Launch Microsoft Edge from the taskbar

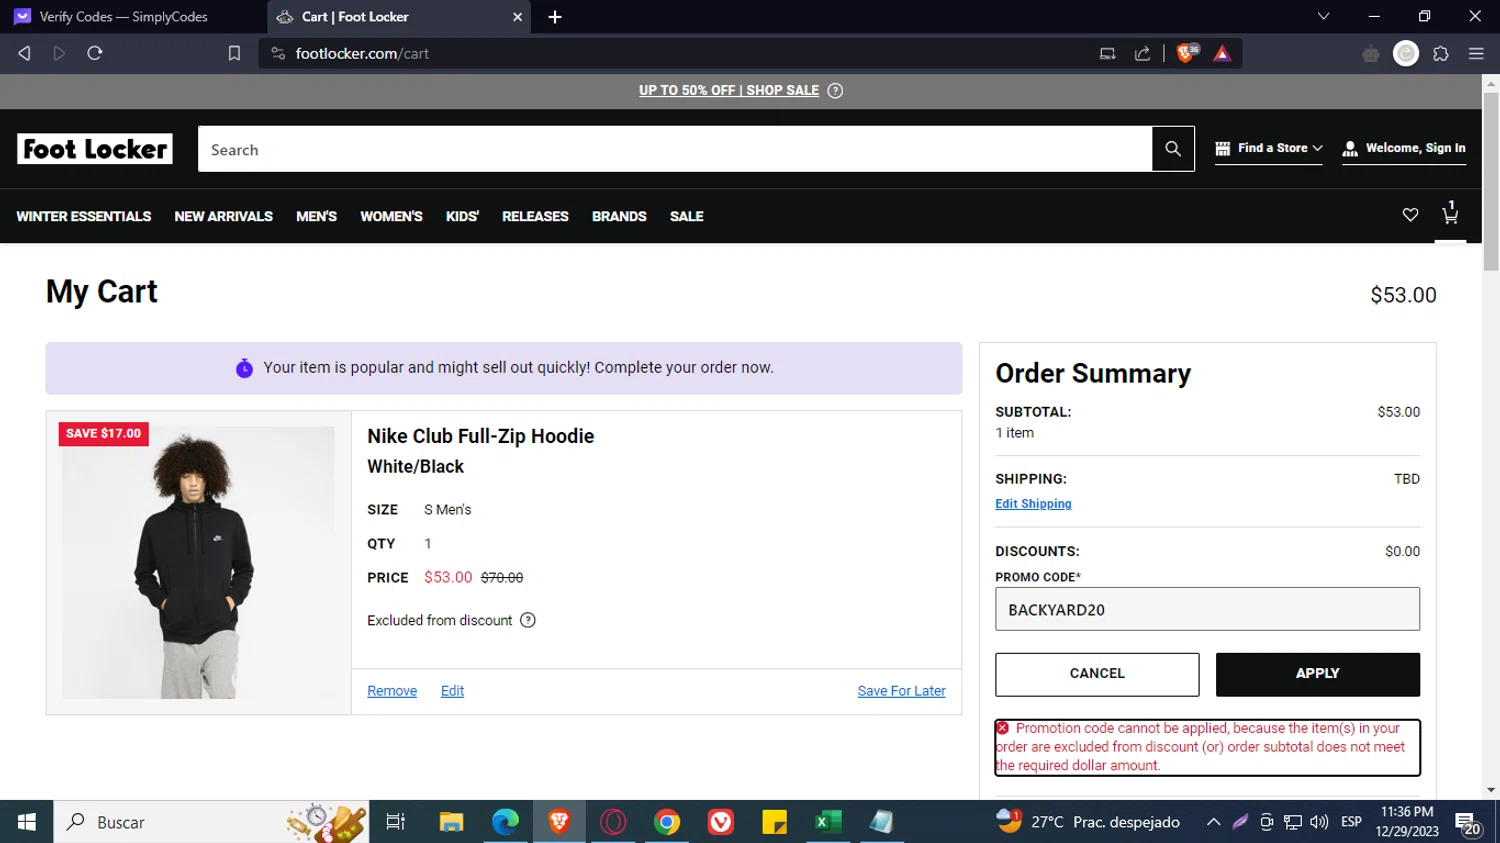[505, 822]
